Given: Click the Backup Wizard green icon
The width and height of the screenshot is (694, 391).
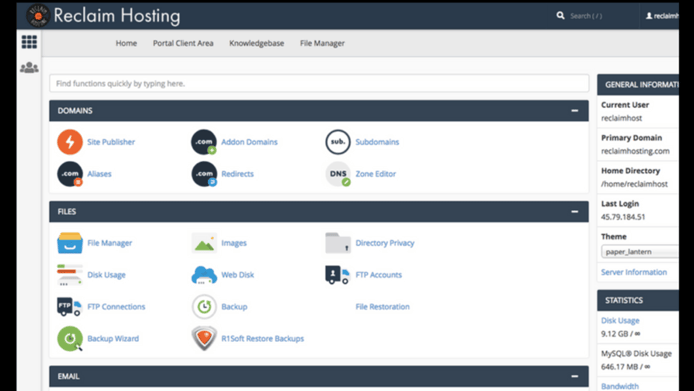Looking at the screenshot, I should coord(70,338).
